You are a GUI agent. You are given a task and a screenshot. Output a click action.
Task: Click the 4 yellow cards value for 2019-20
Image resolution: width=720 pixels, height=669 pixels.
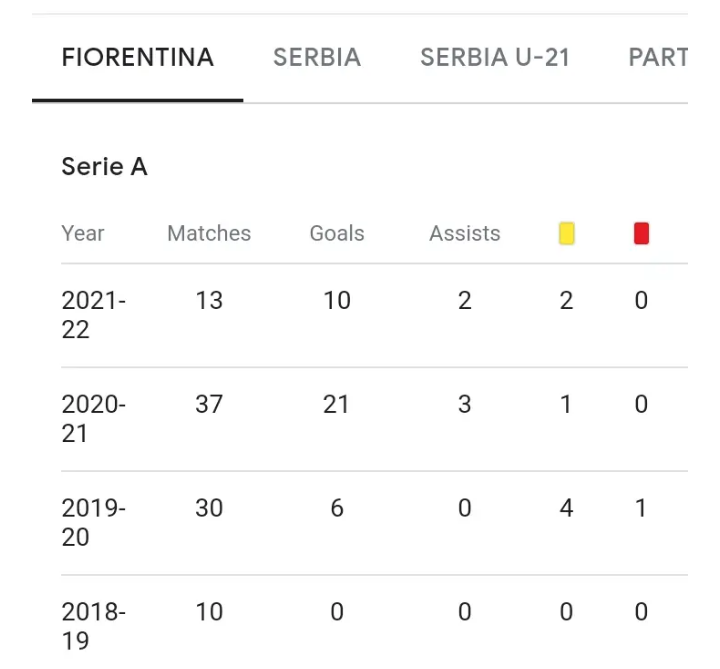566,508
